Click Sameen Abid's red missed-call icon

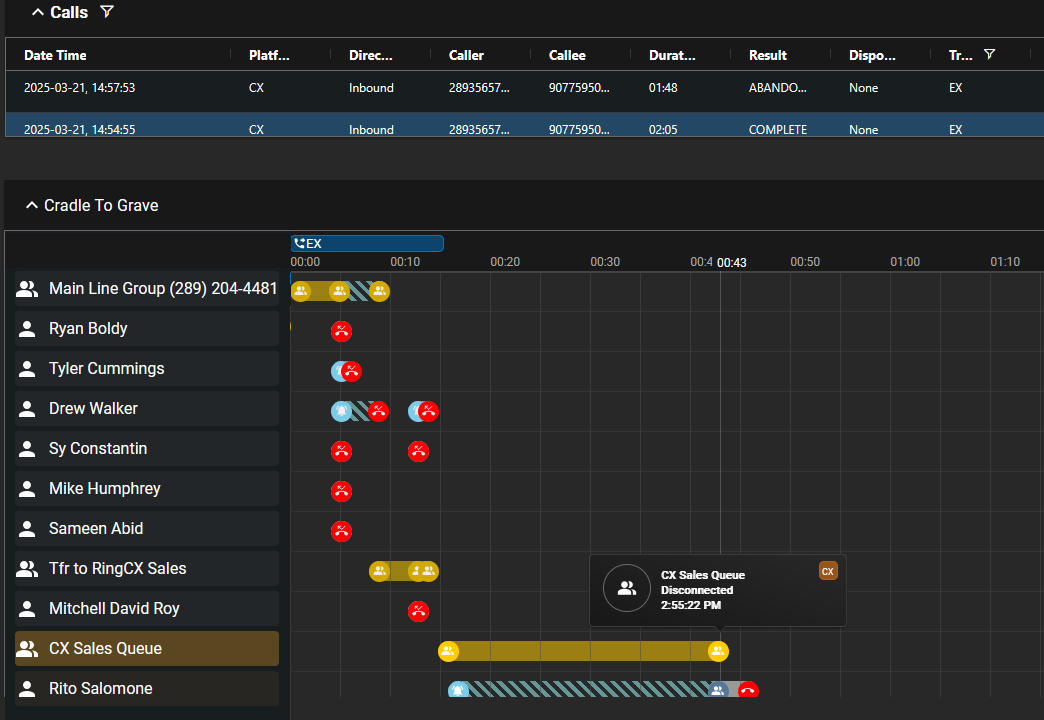pos(342,531)
